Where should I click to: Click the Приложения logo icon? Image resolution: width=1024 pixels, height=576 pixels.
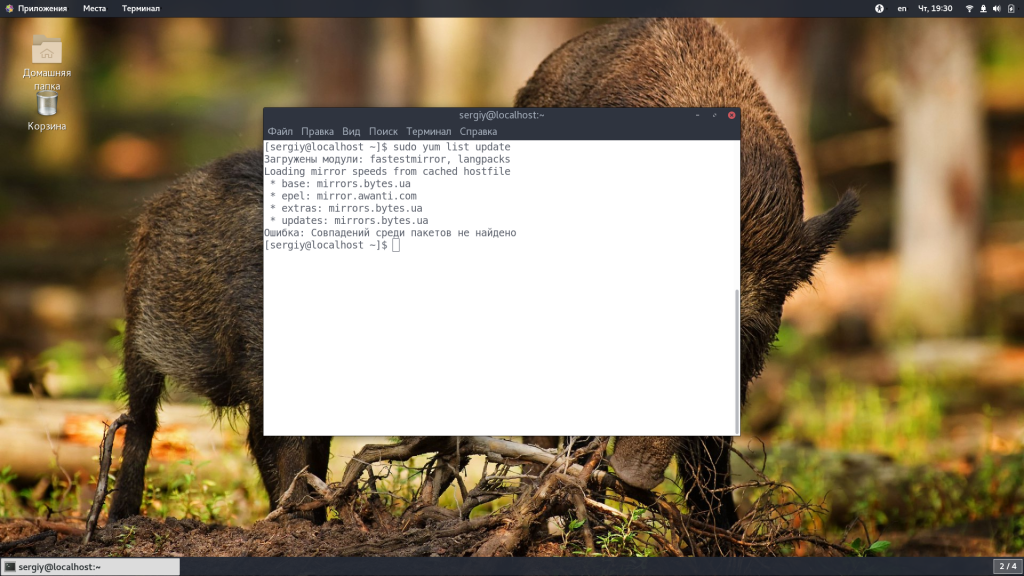click(9, 8)
